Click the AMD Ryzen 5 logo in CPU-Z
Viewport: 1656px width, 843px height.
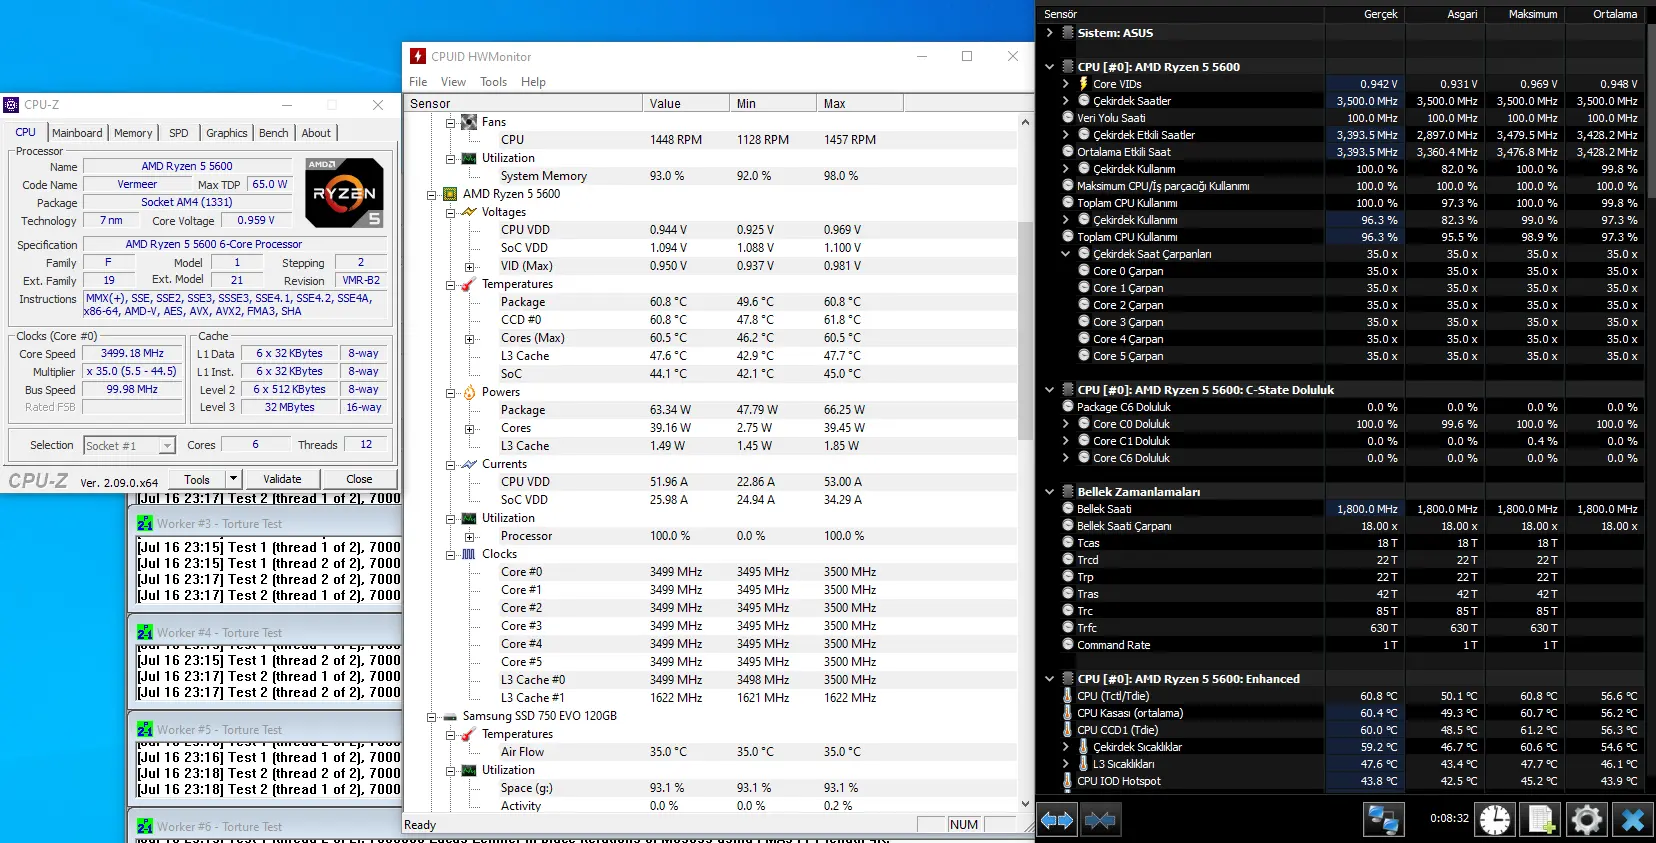click(344, 192)
